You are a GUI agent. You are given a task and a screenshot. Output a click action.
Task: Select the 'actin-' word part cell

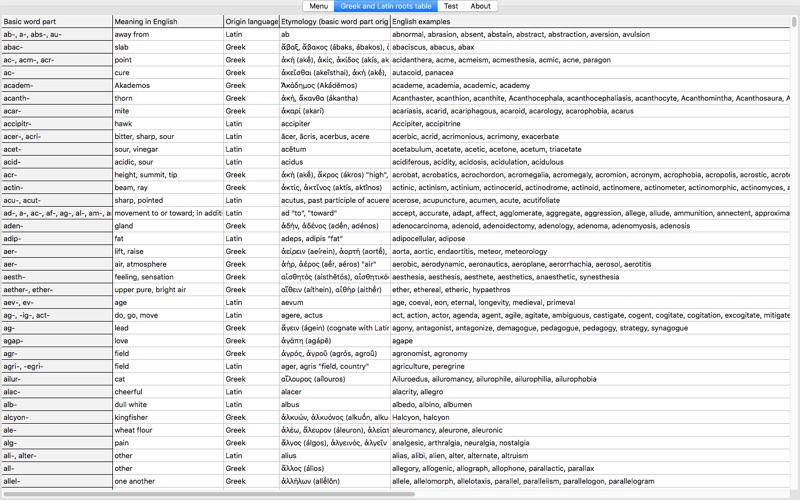(x=56, y=187)
